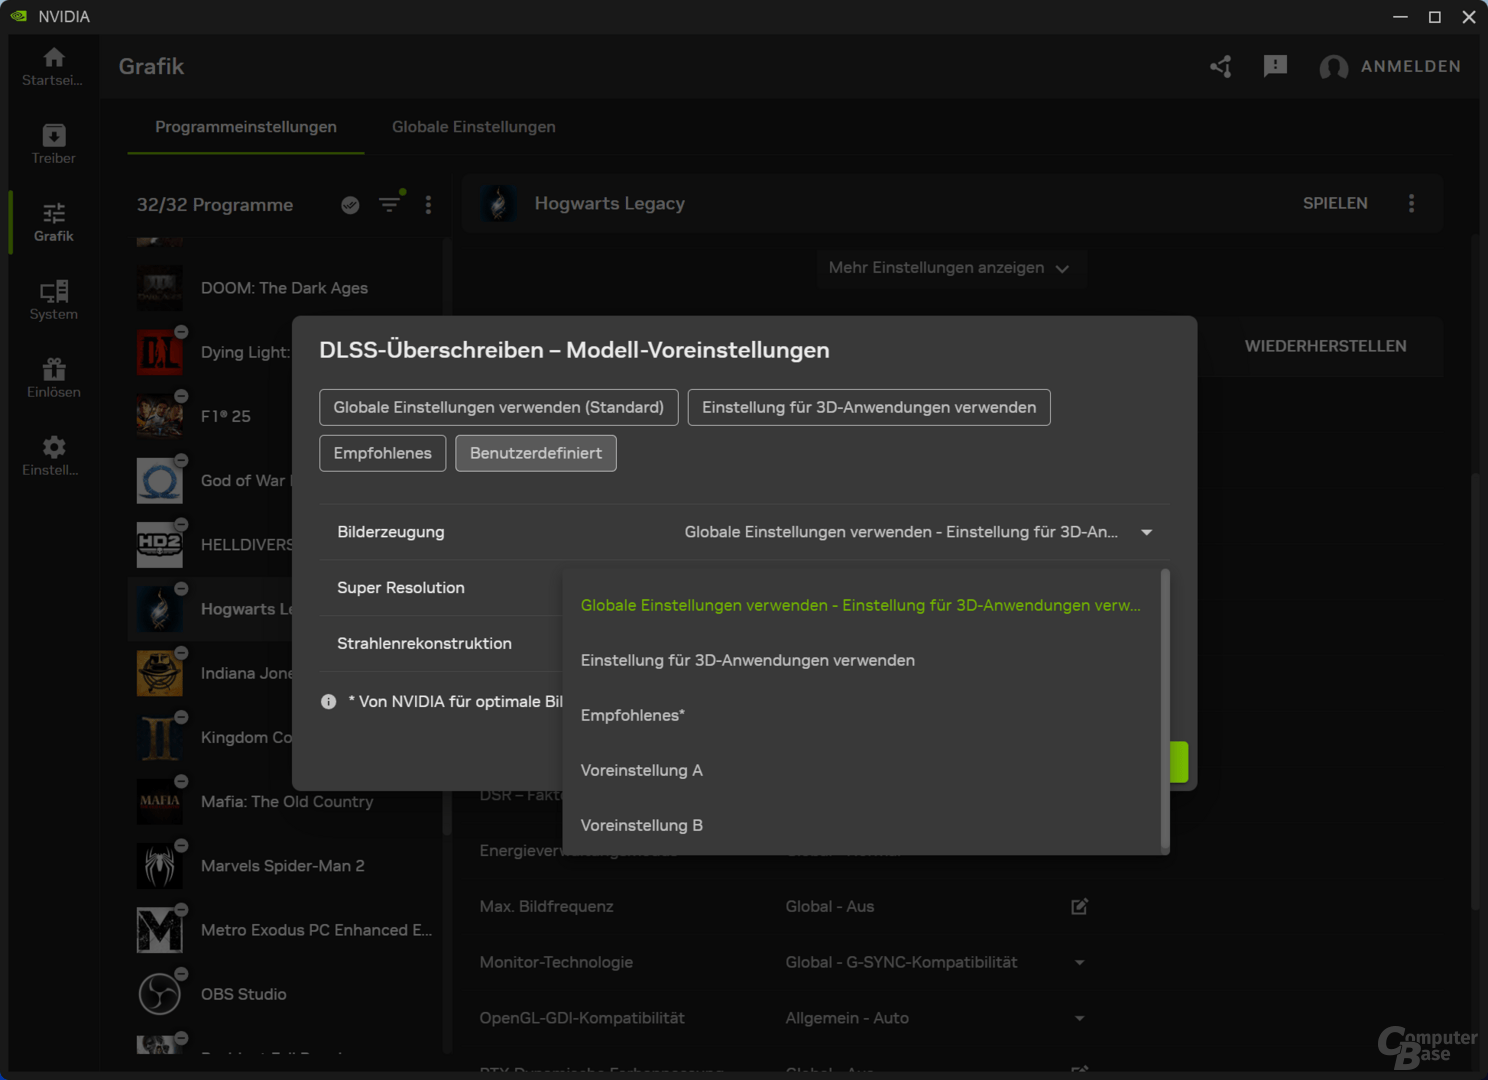Switch to the Programmeinstellungen tab
Image resolution: width=1488 pixels, height=1080 pixels.
pyautogui.click(x=245, y=127)
